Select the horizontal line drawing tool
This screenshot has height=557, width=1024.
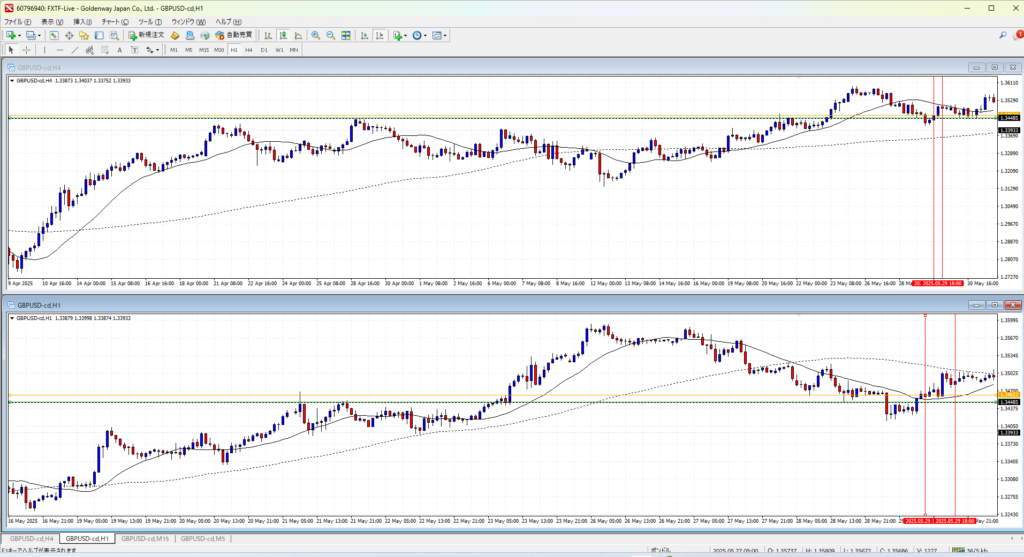61,49
